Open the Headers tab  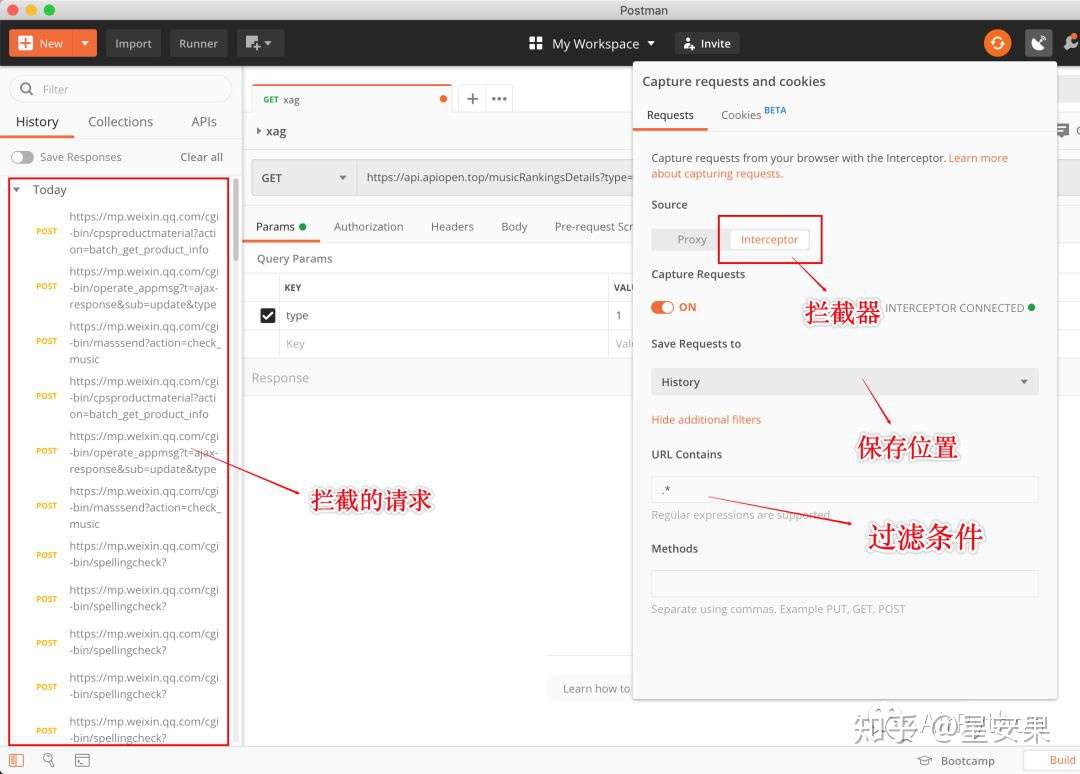click(x=452, y=227)
